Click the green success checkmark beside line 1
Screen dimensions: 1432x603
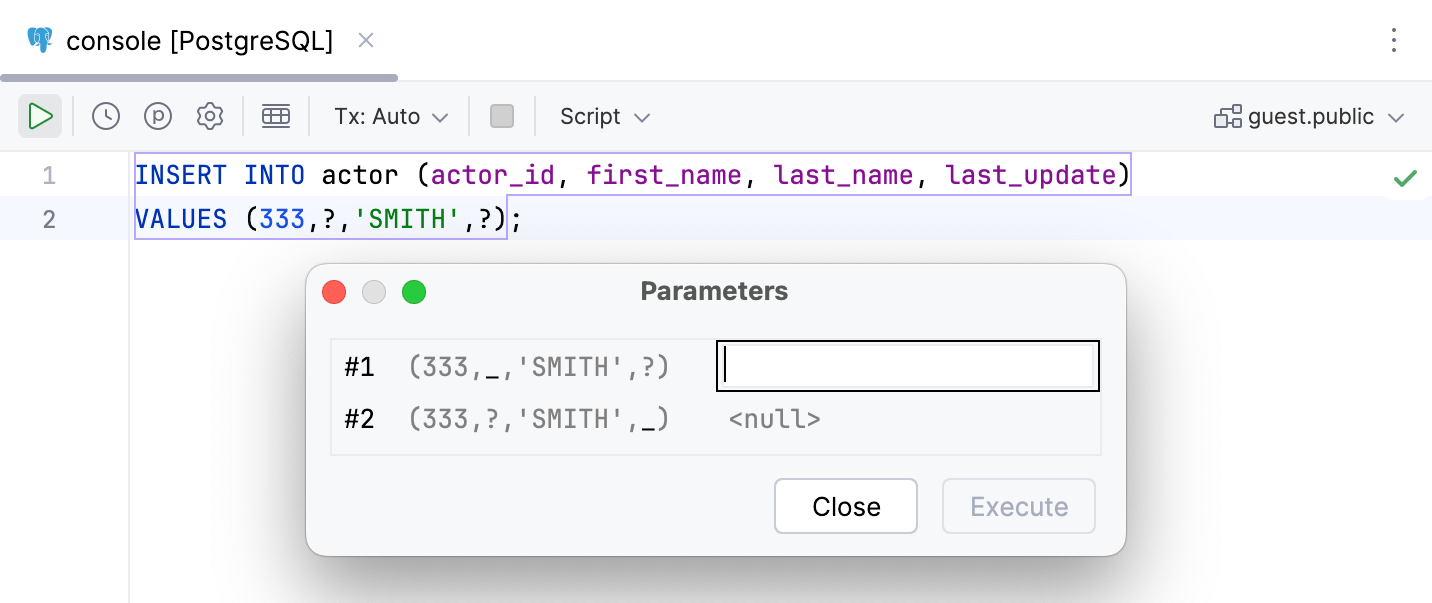(1405, 177)
